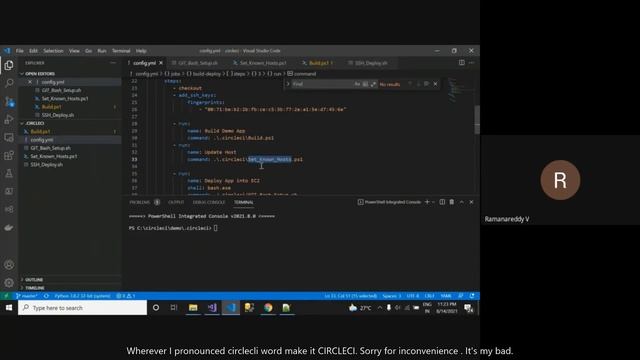The image size is (640, 360).
Task: Open the Search view in activity bar
Action: (9, 83)
